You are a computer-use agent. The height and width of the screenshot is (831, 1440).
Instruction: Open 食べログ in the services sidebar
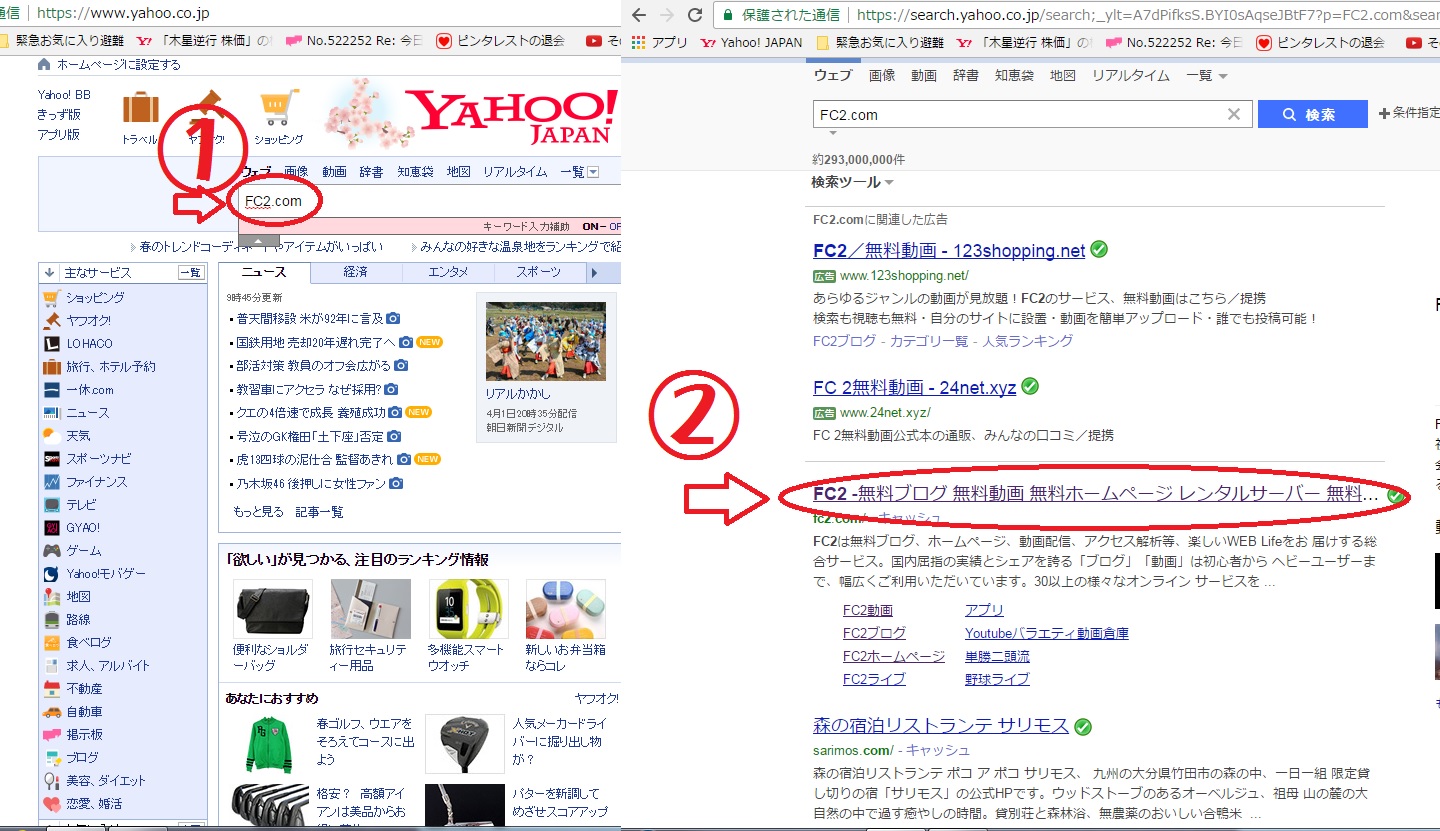pos(88,643)
